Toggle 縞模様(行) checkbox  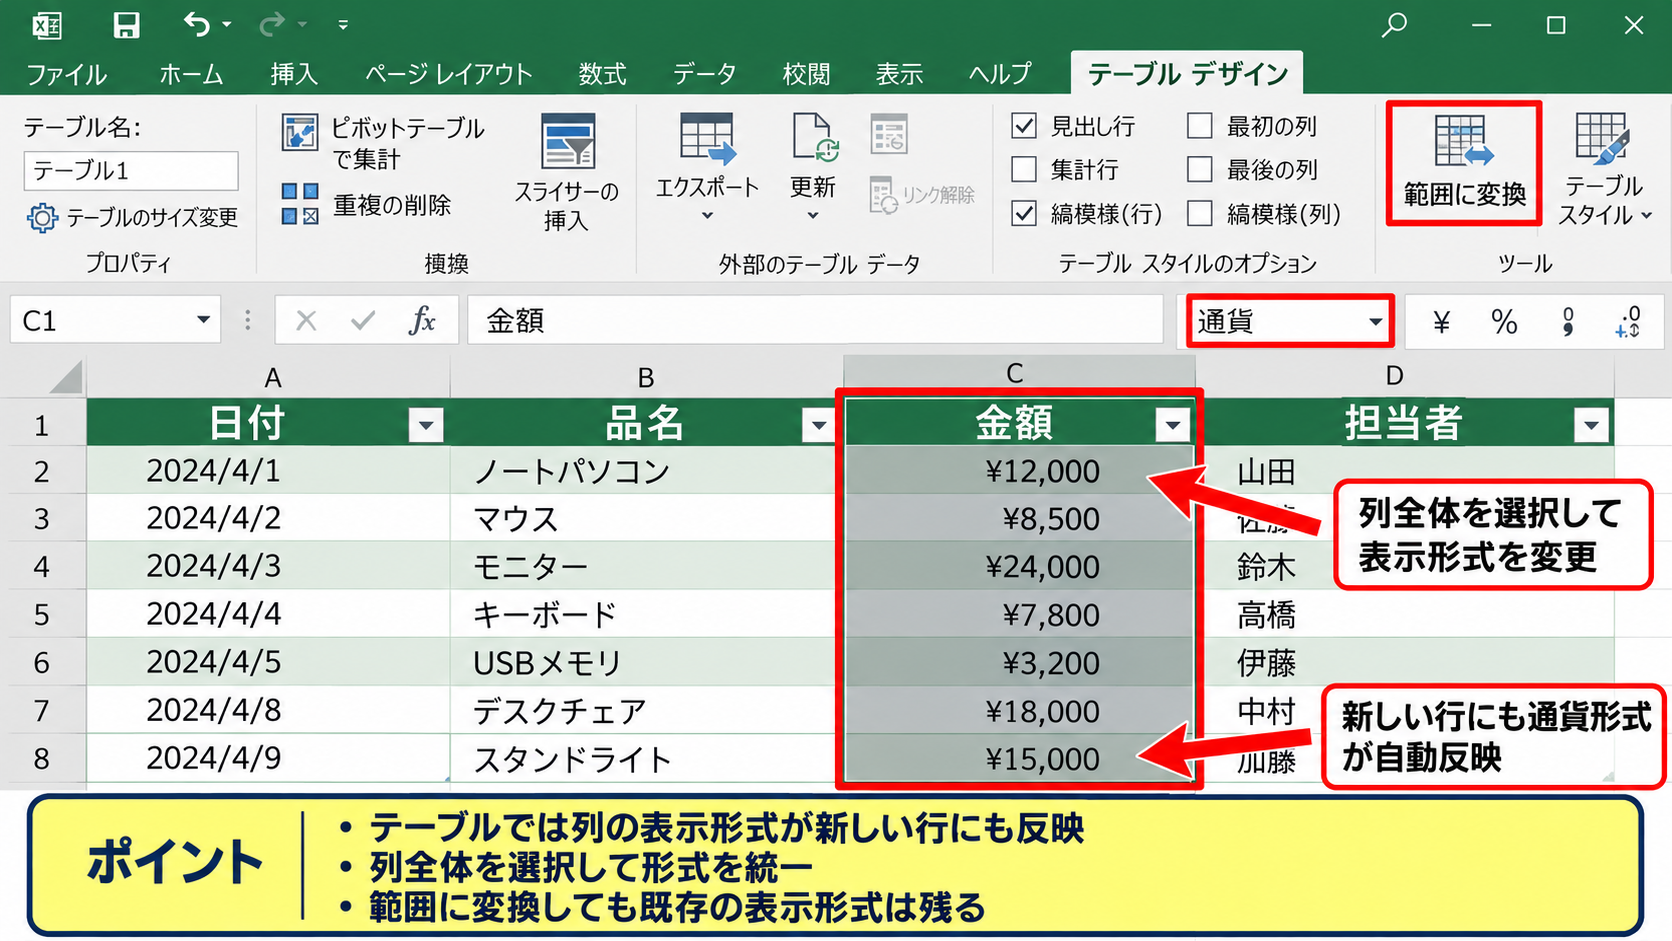(1024, 213)
